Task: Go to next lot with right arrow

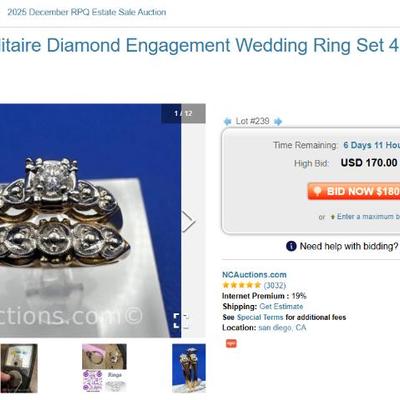Action: 278,122
